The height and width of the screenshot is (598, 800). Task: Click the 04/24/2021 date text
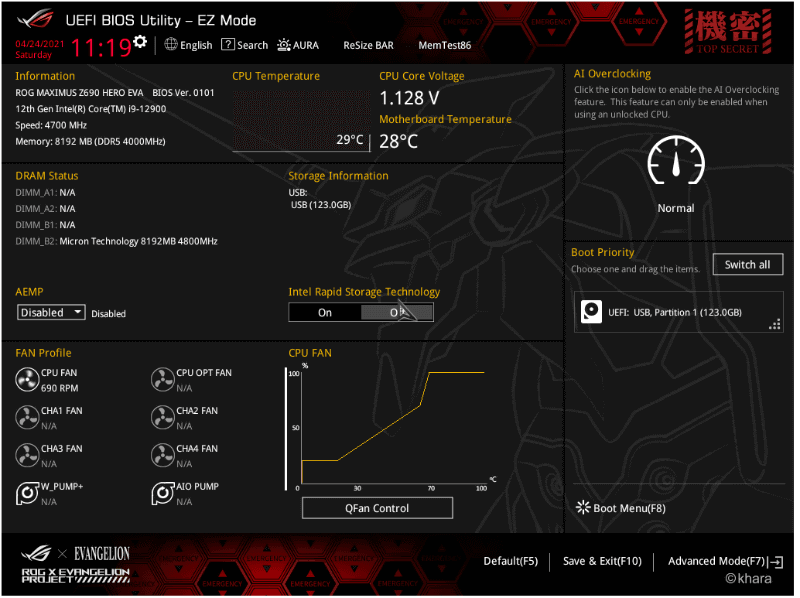[40, 44]
